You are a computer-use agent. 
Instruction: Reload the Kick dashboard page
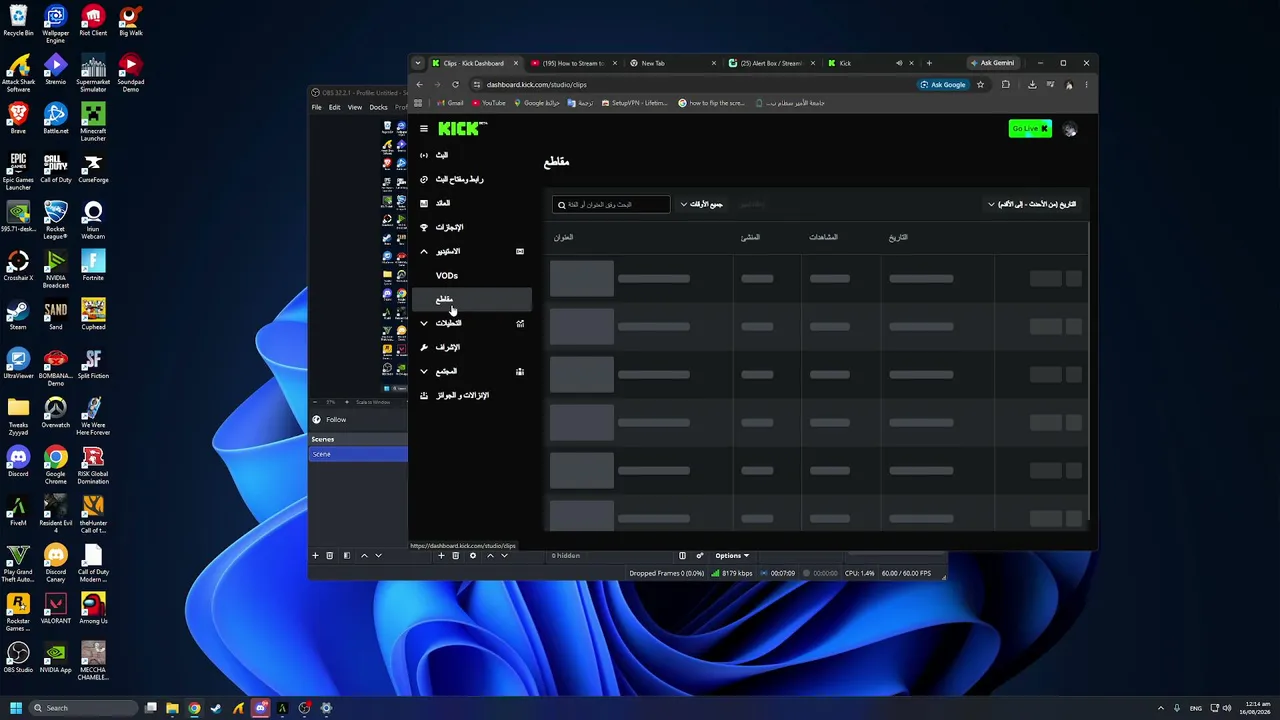pos(455,85)
